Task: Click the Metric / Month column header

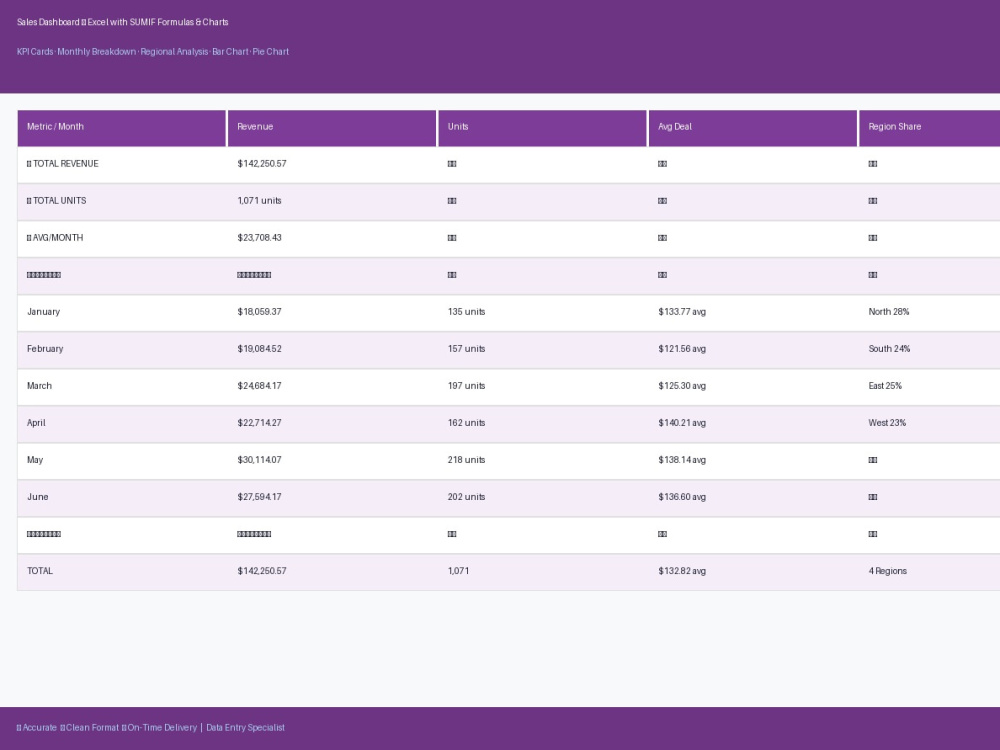Action: pyautogui.click(x=122, y=128)
